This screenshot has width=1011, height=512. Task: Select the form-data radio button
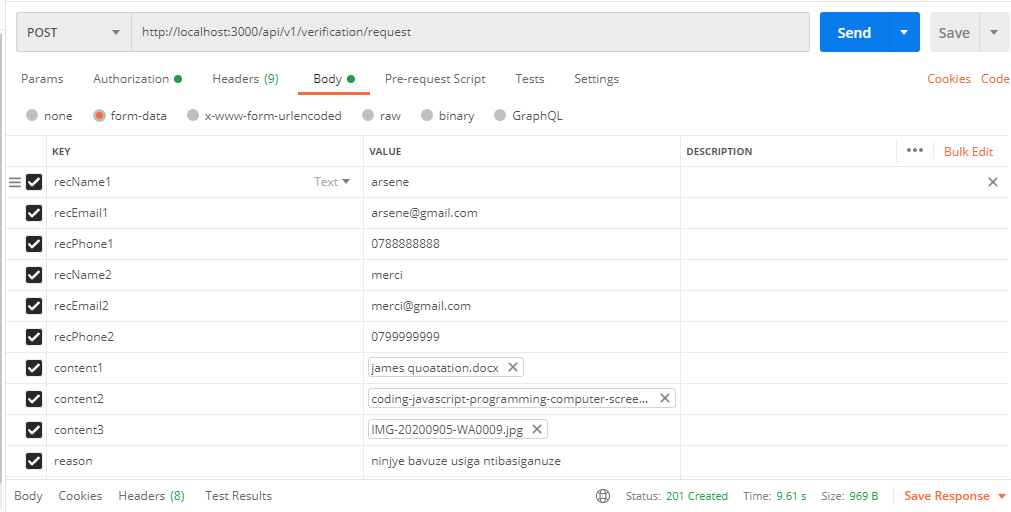click(99, 115)
